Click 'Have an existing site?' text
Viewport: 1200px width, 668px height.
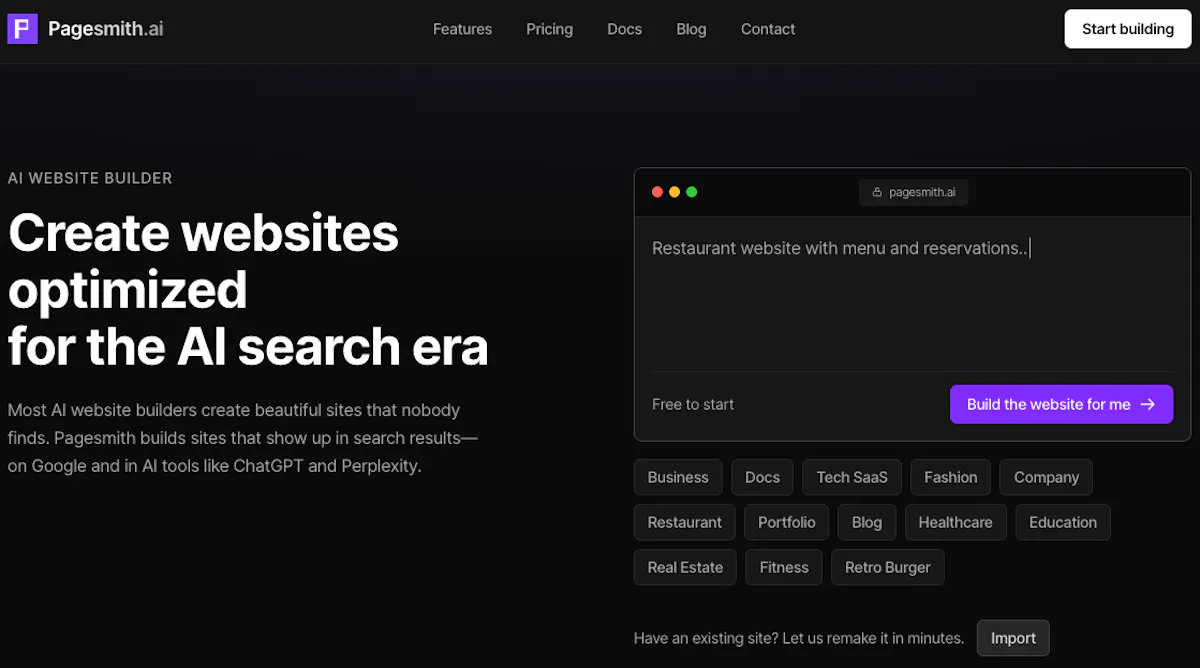(x=799, y=638)
